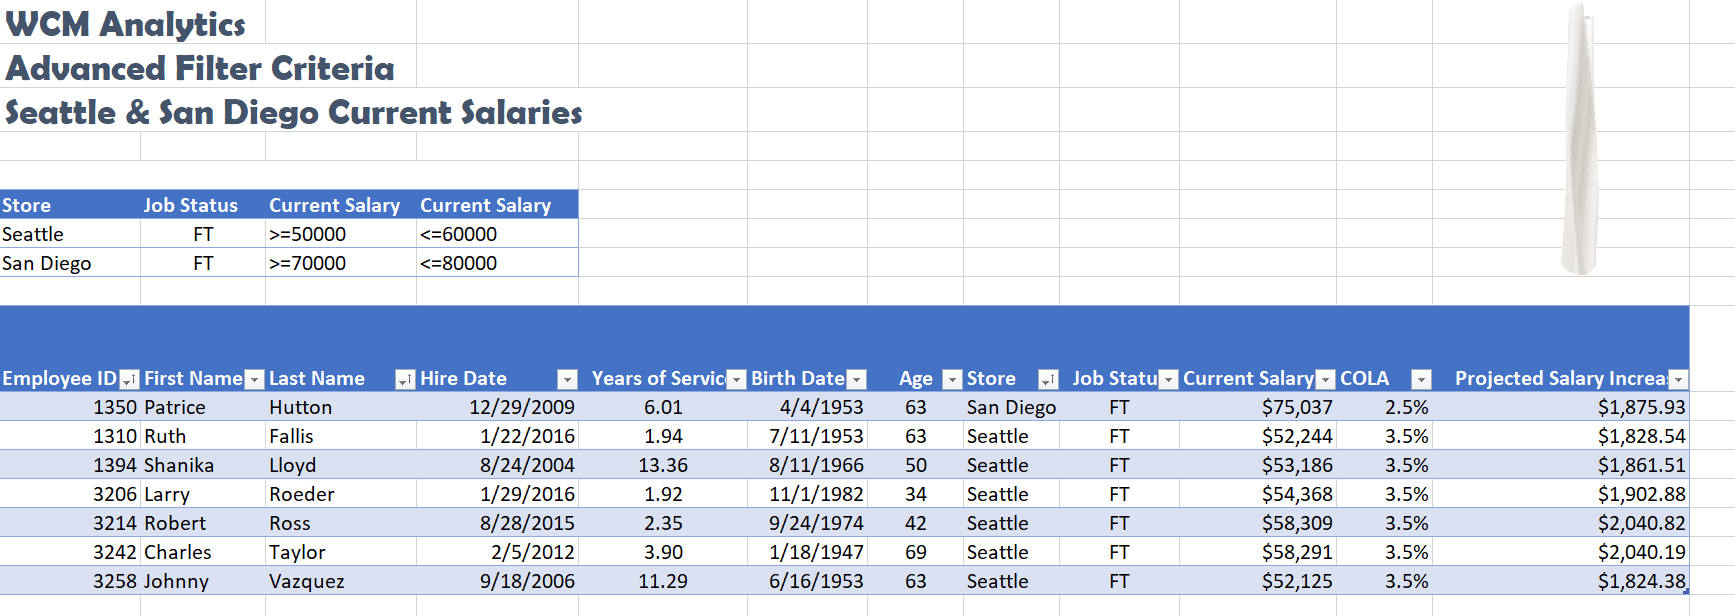Open the Last Name filter dropdown
1735x616 pixels.
coord(405,379)
